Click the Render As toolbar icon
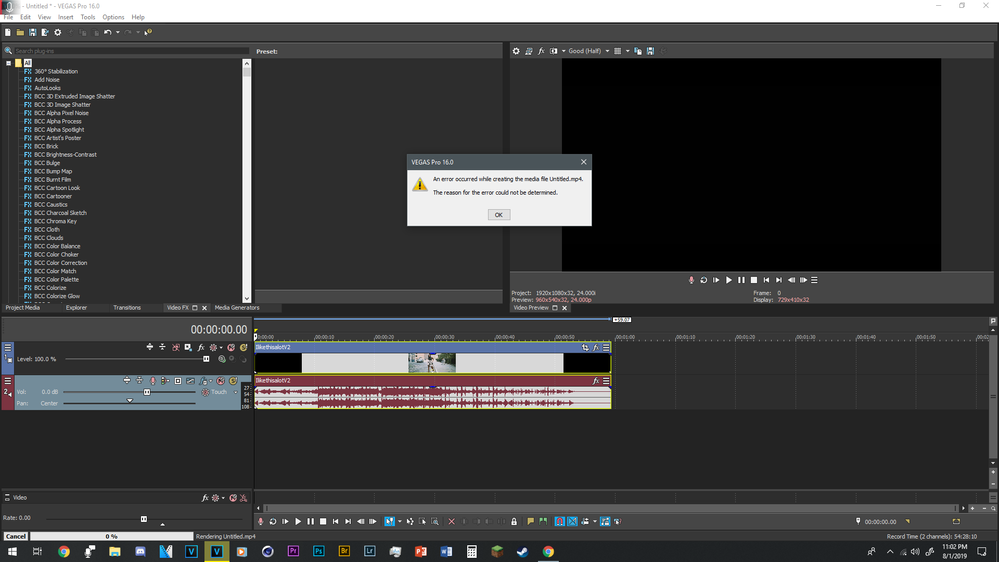 (x=45, y=32)
